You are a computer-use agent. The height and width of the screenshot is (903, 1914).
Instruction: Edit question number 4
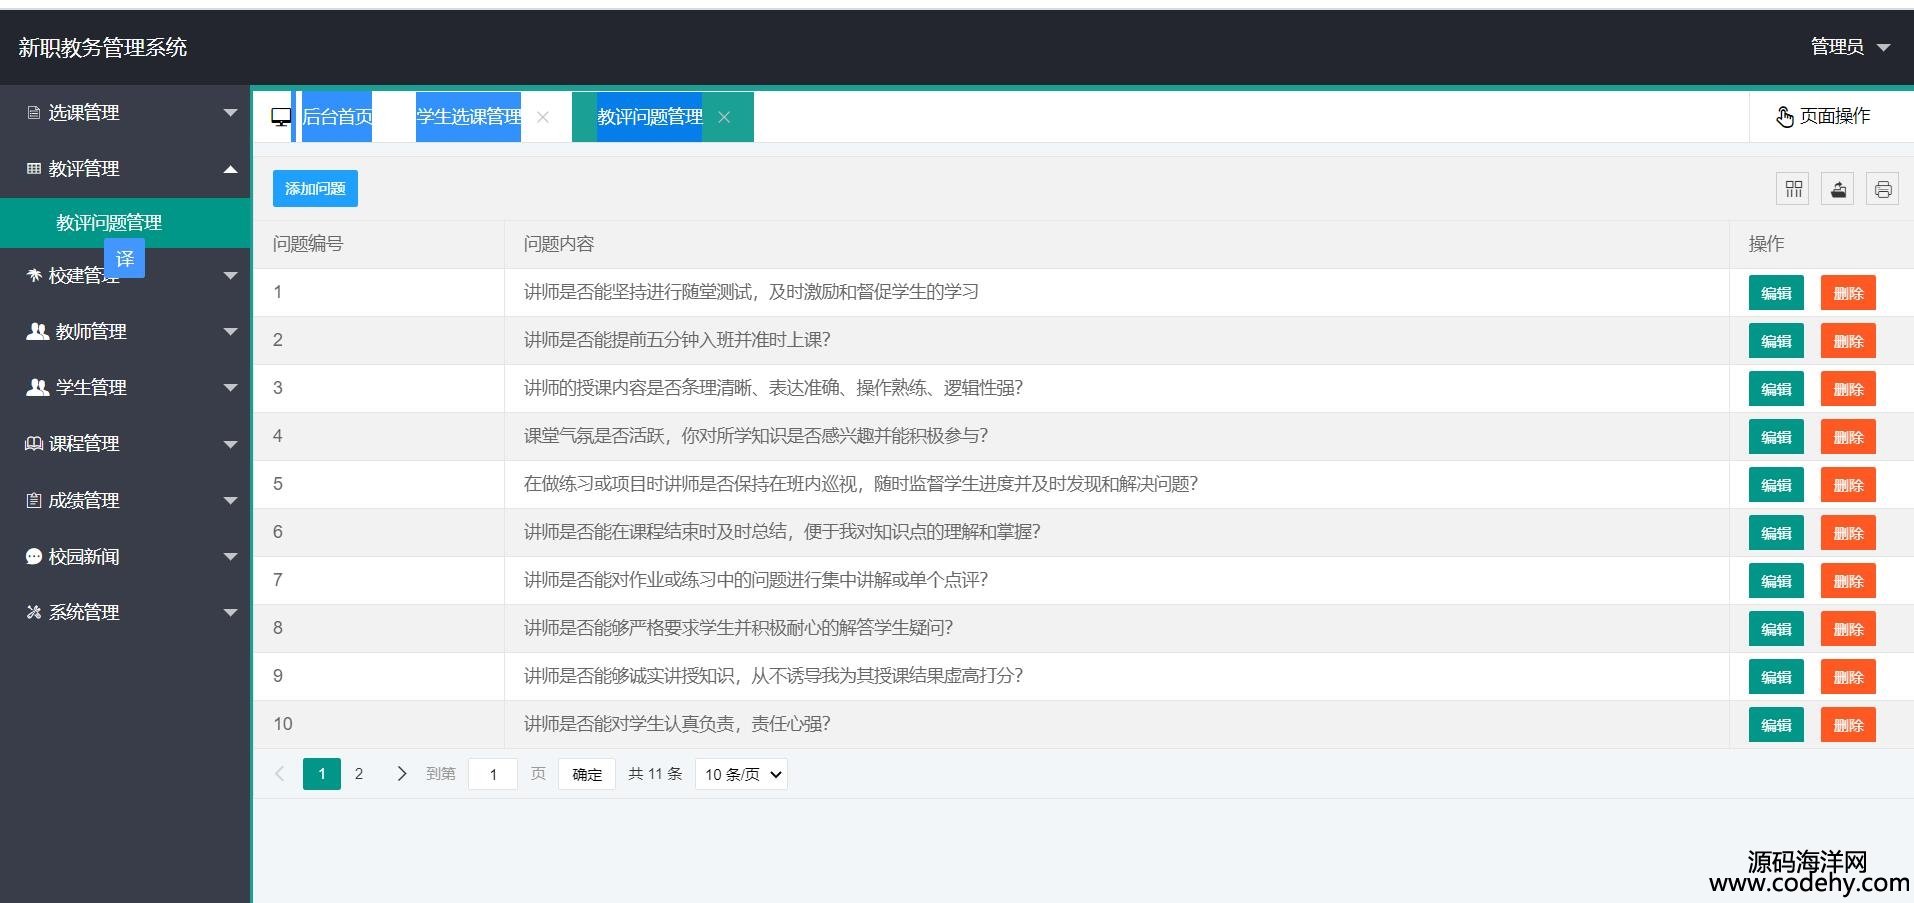(1776, 437)
